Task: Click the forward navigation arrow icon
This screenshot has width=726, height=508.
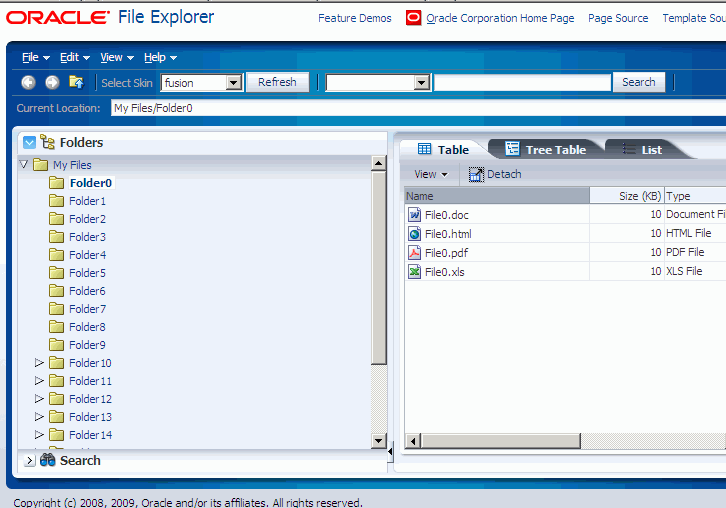Action: (52, 82)
